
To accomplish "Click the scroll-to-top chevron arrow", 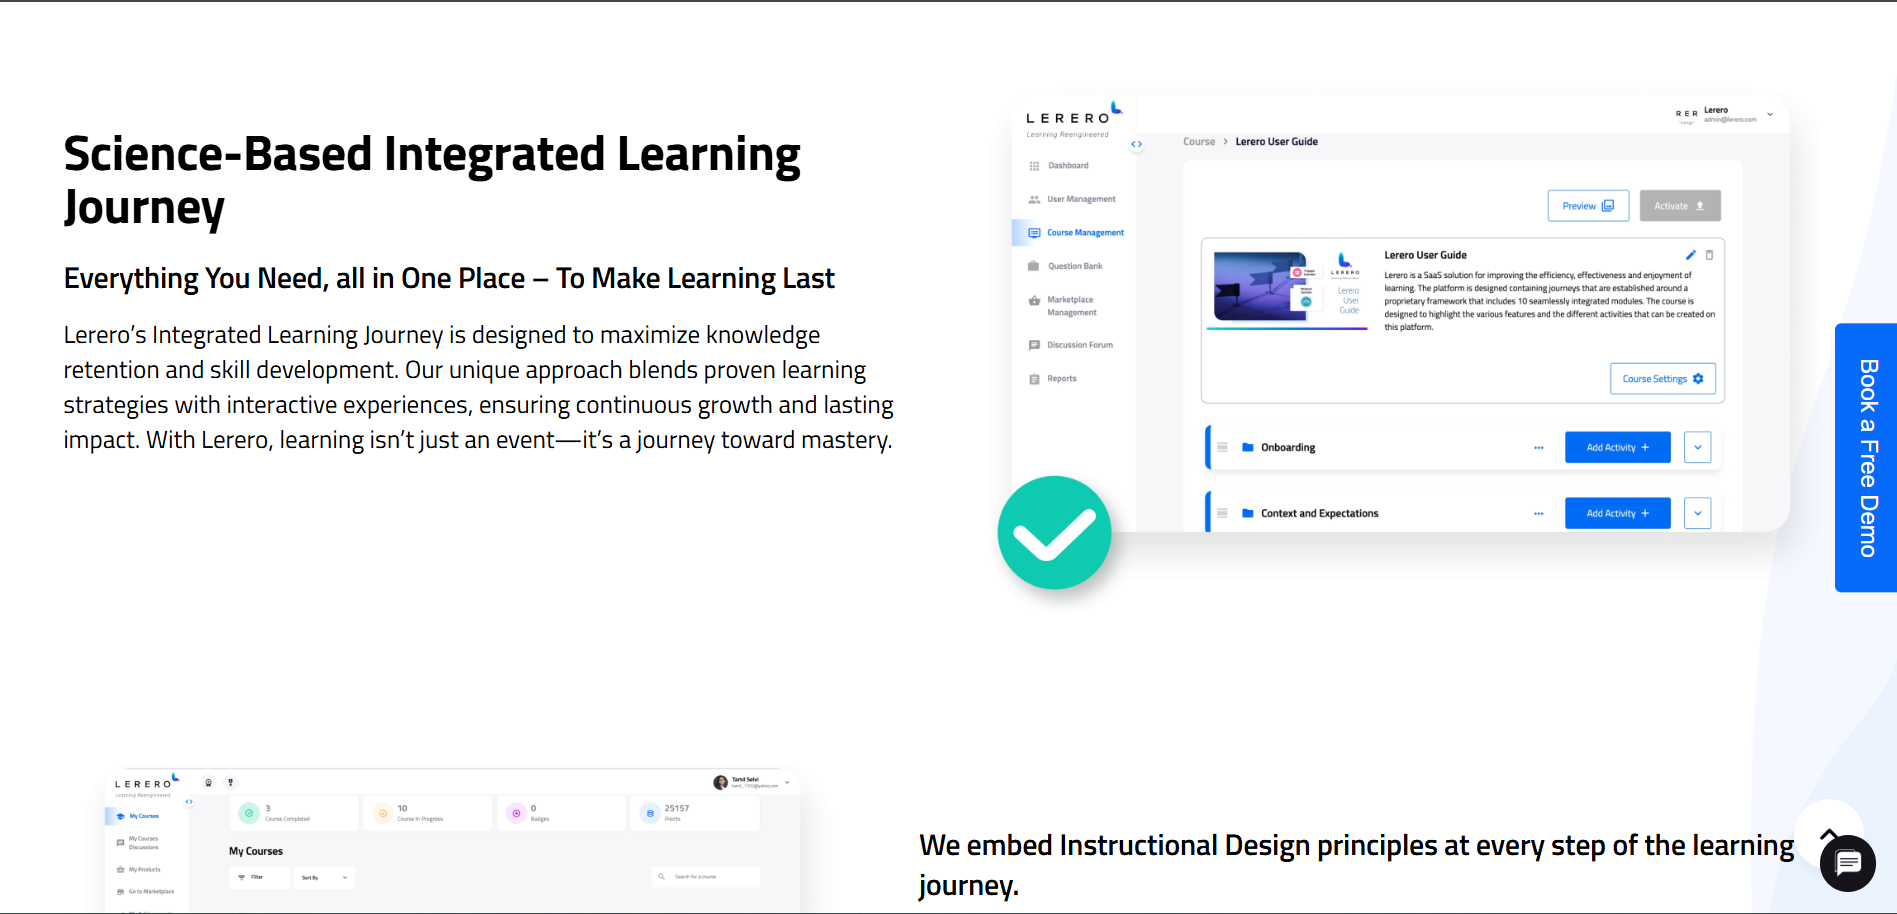I will pyautogui.click(x=1829, y=835).
